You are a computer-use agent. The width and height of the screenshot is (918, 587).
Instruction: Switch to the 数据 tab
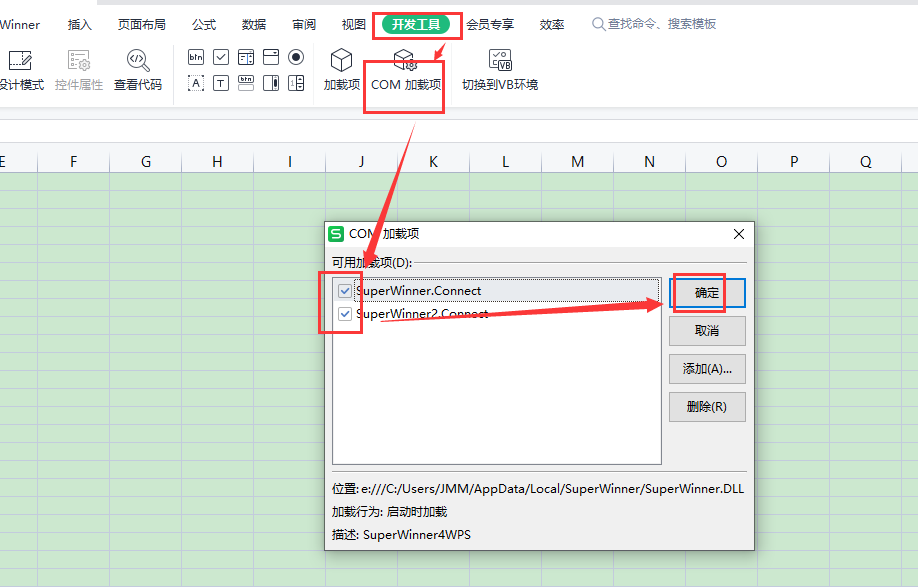(254, 25)
